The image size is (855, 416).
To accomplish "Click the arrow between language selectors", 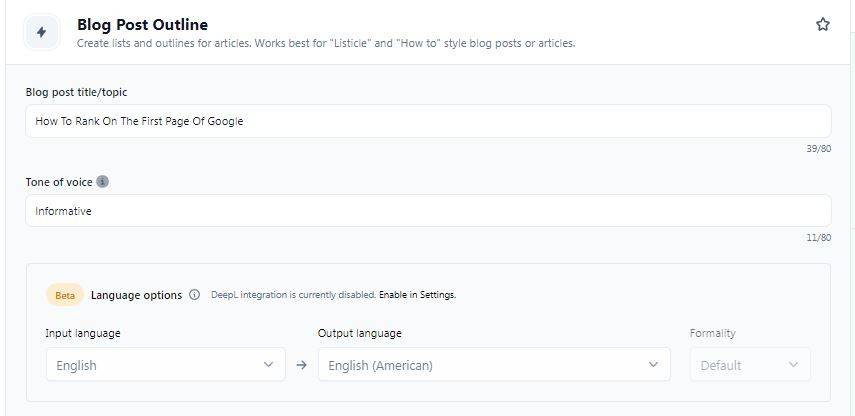I will (x=302, y=365).
